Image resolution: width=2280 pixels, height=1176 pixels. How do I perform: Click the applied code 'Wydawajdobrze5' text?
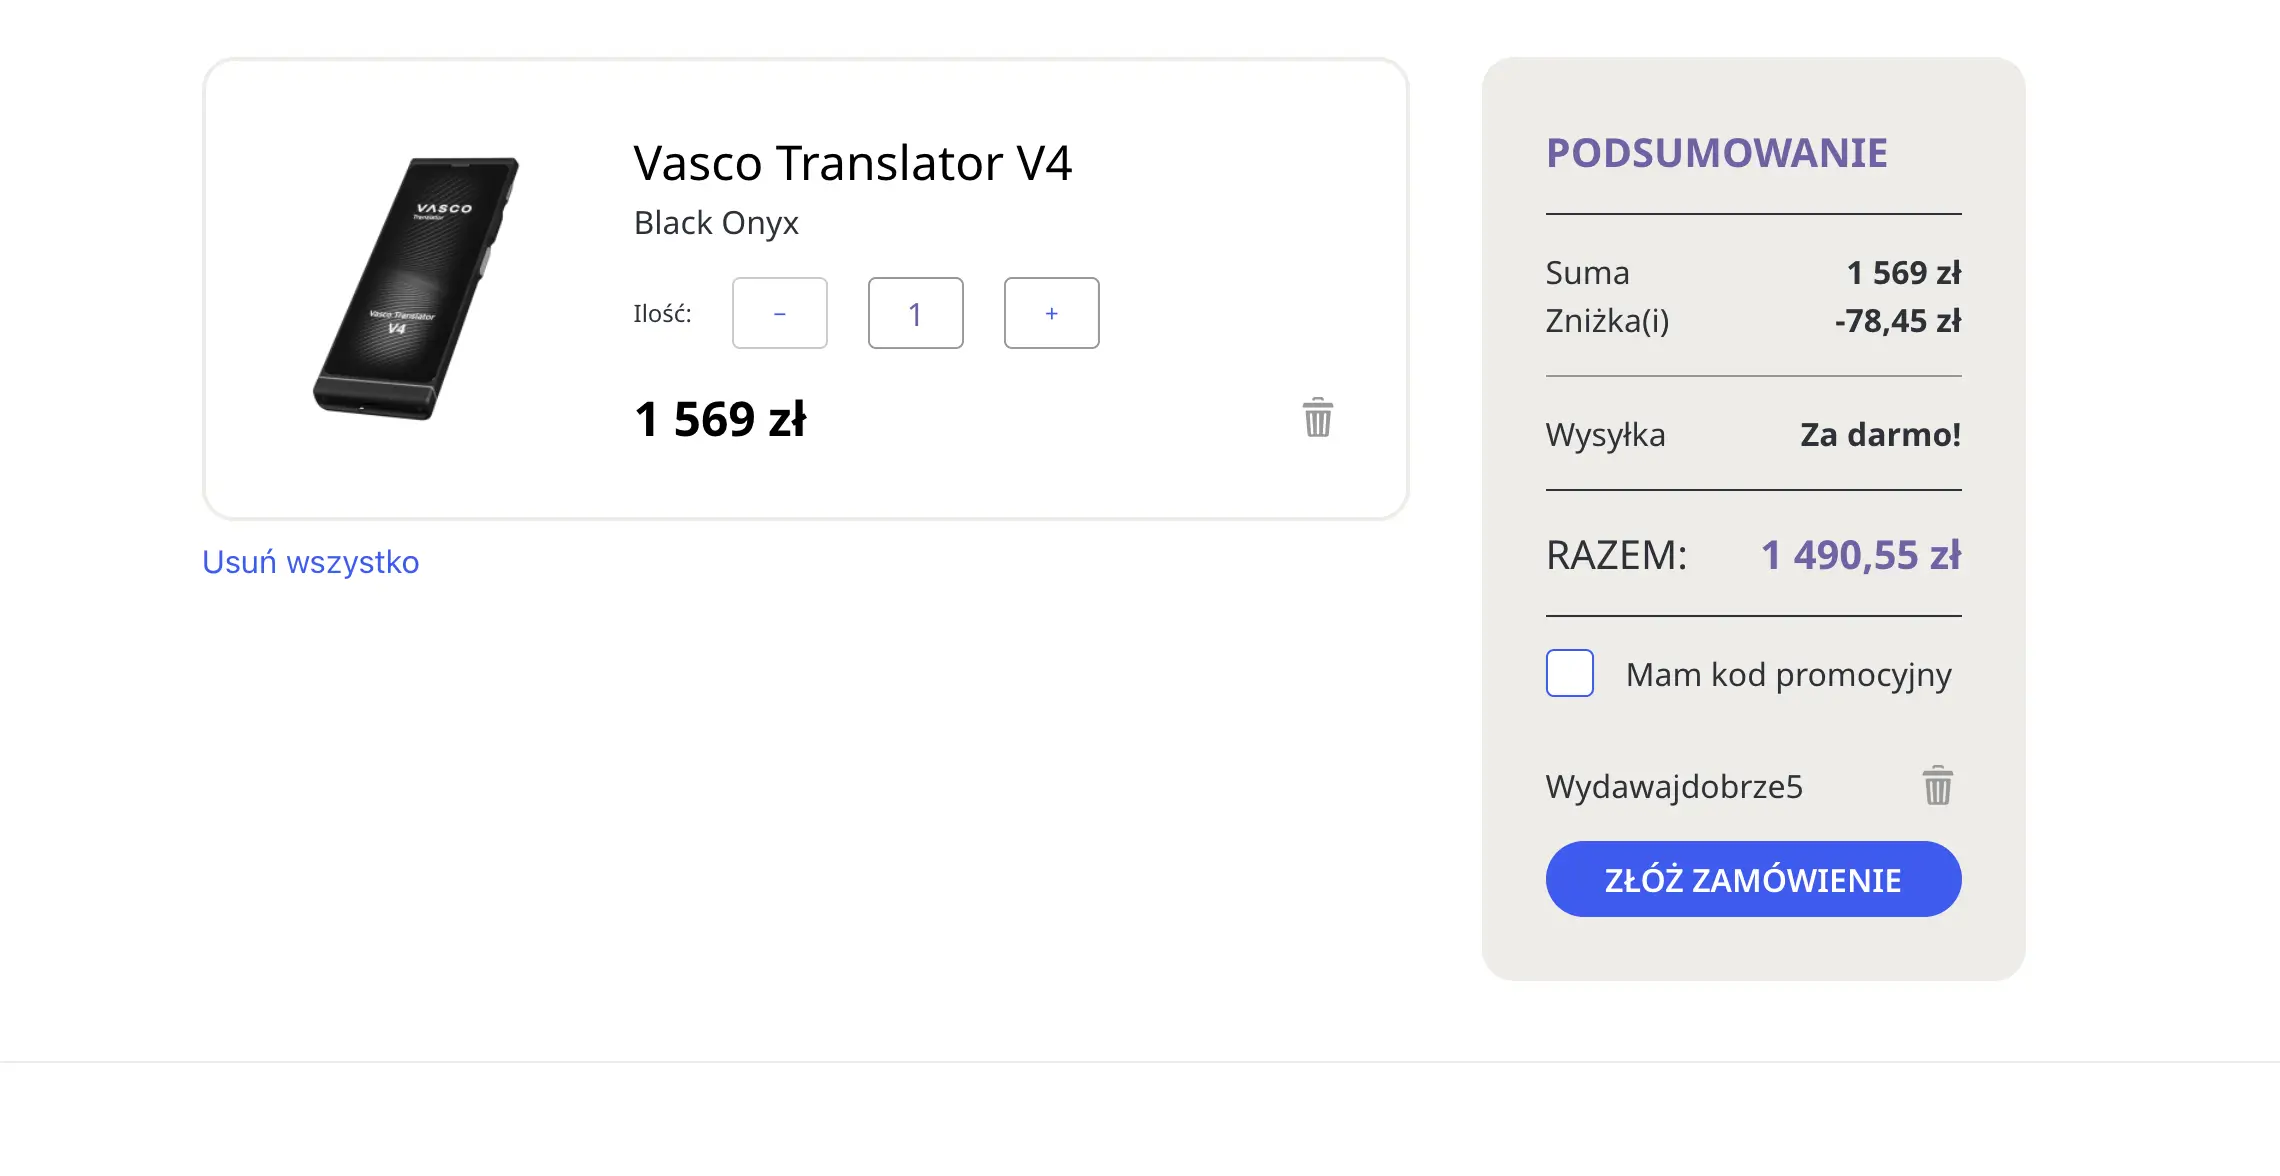tap(1674, 787)
